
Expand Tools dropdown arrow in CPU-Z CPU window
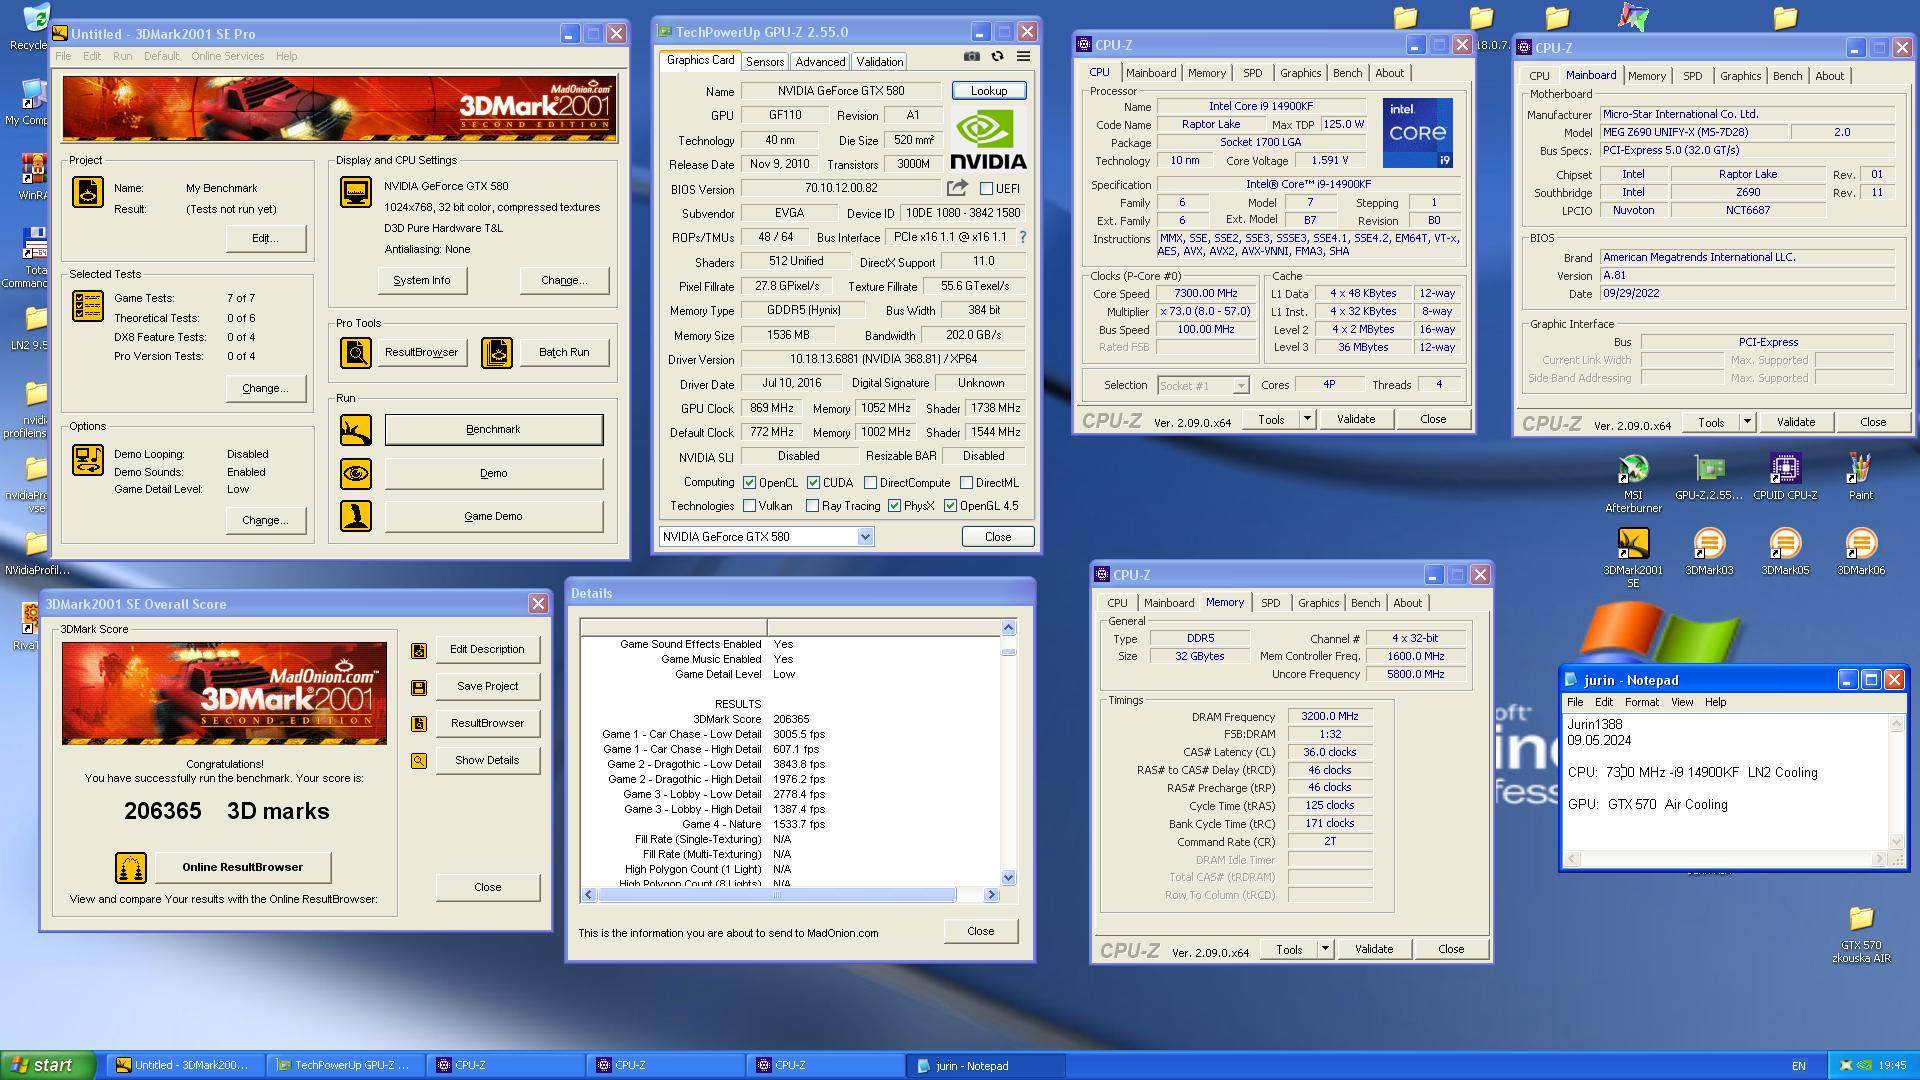[x=1307, y=419]
